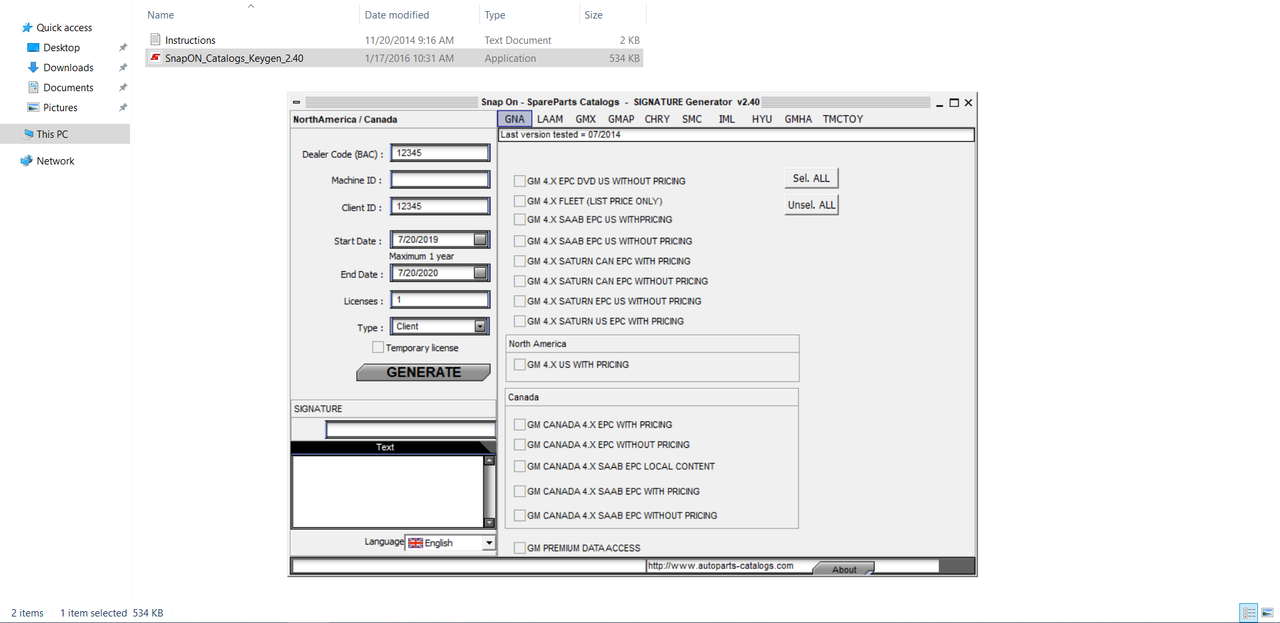Click the Downloads arrow icon in sidebar
This screenshot has height=623, width=1280.
[33, 68]
